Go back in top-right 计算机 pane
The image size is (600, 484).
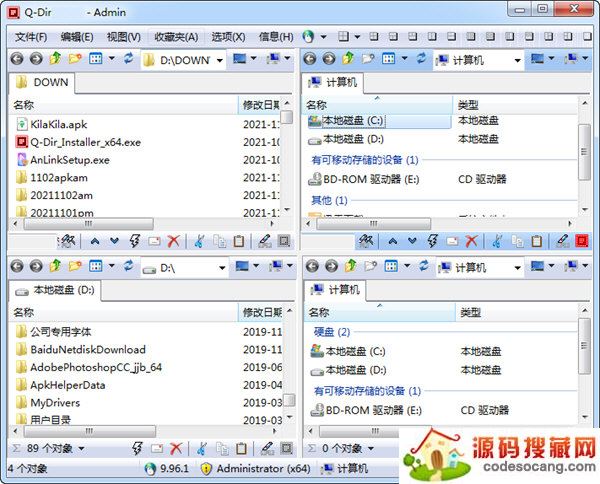310,59
